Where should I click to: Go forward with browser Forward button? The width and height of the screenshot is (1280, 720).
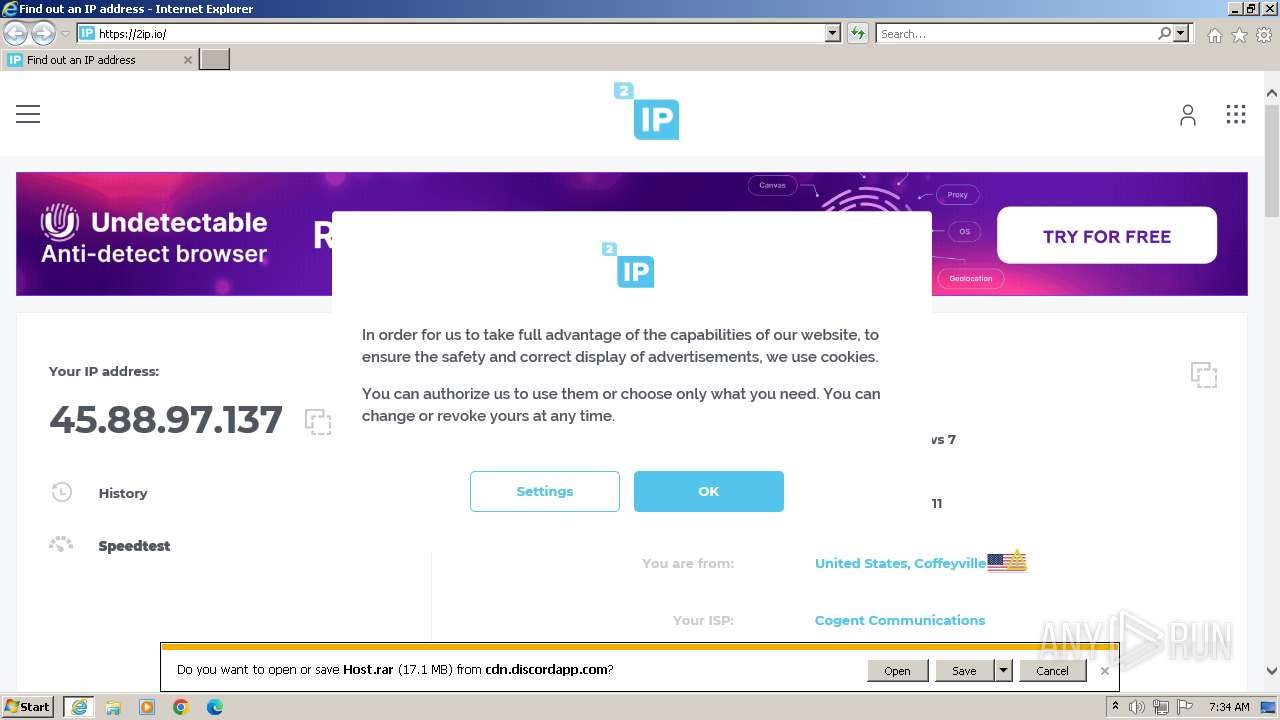(43, 33)
